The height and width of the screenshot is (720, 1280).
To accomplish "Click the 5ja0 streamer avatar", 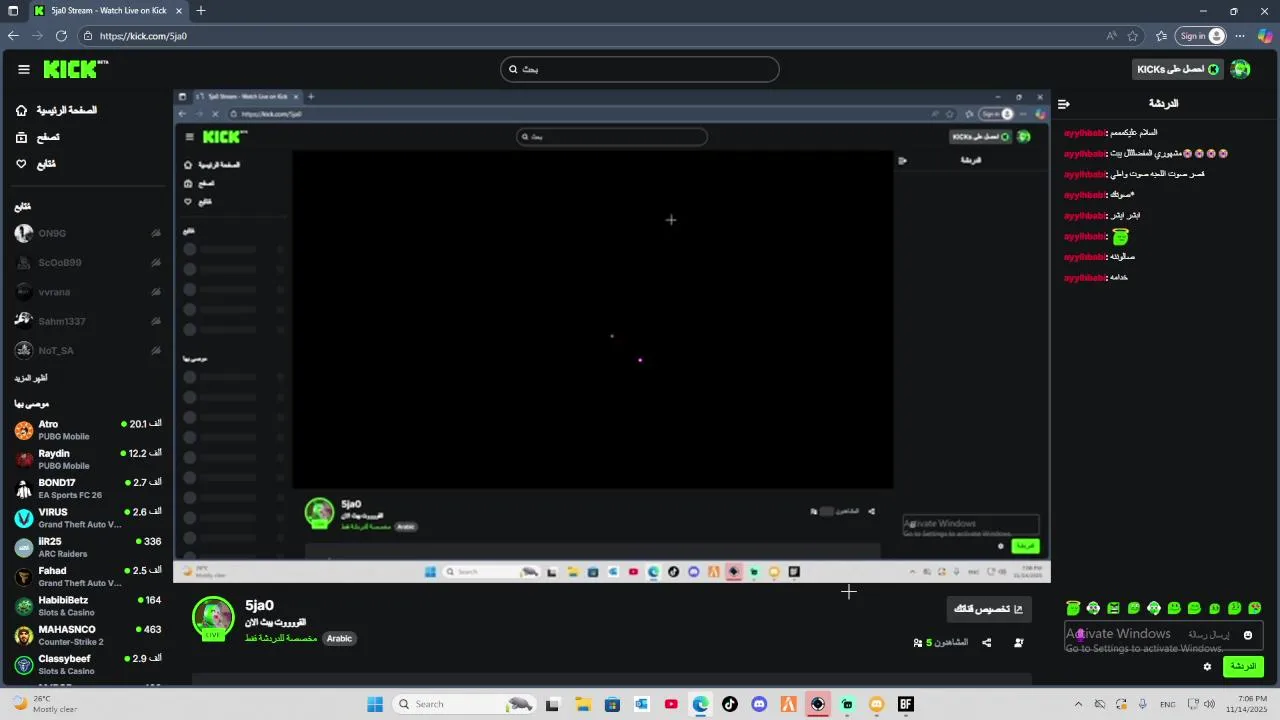I will (213, 618).
